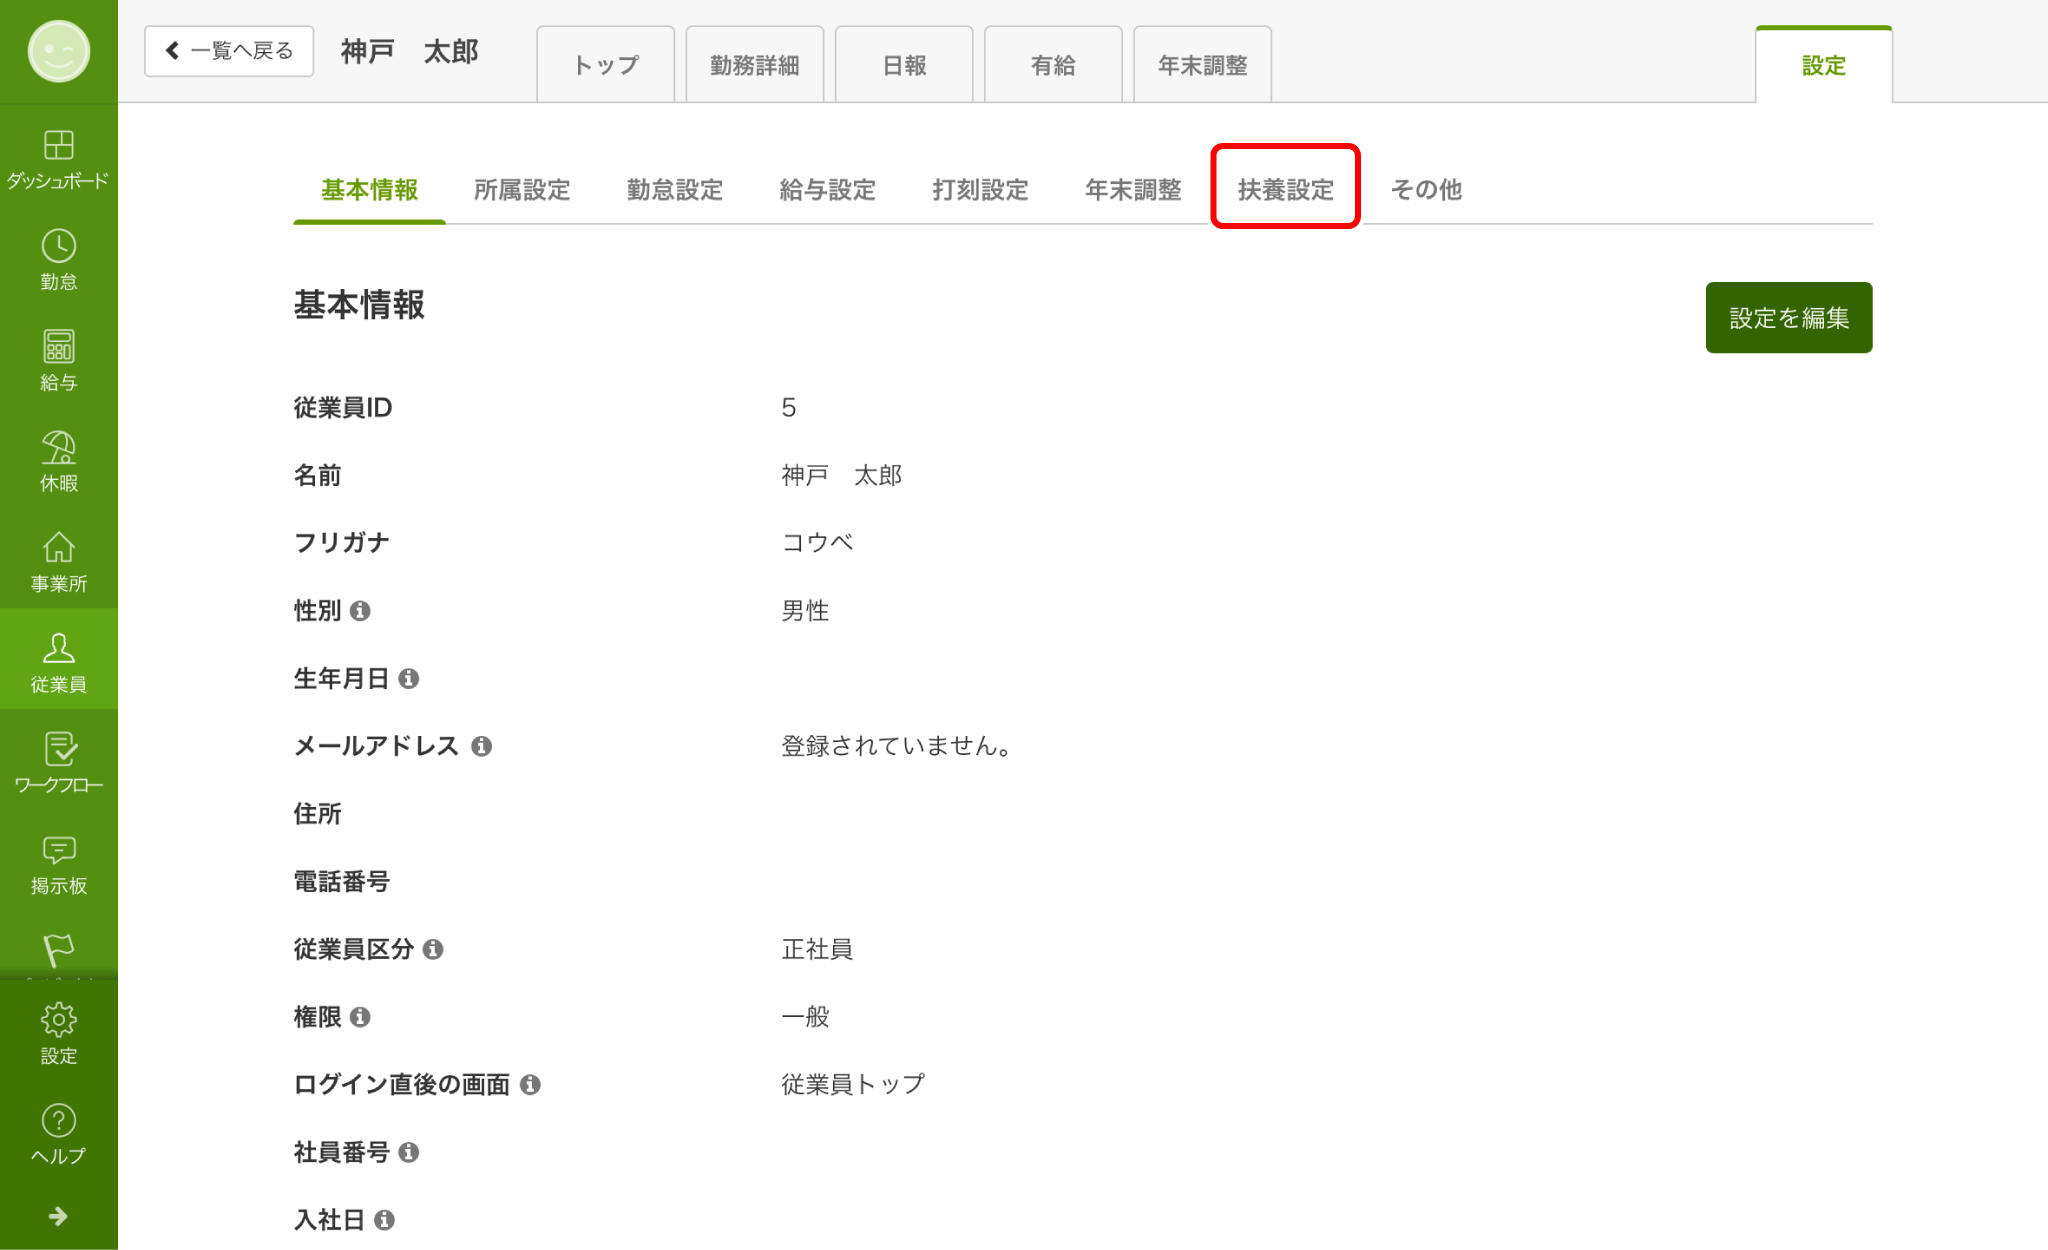Click the 権限 value 一般

[x=805, y=1017]
